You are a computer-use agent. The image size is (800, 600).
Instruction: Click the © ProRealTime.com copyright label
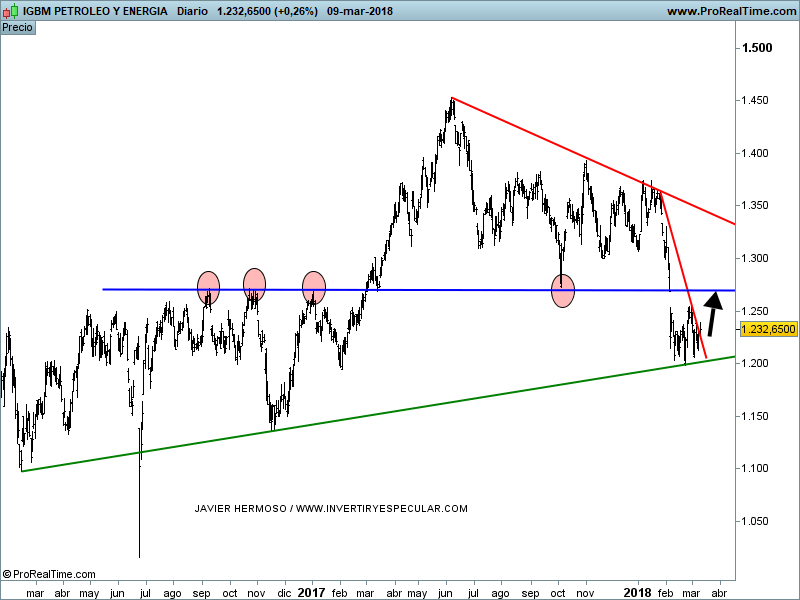49,574
